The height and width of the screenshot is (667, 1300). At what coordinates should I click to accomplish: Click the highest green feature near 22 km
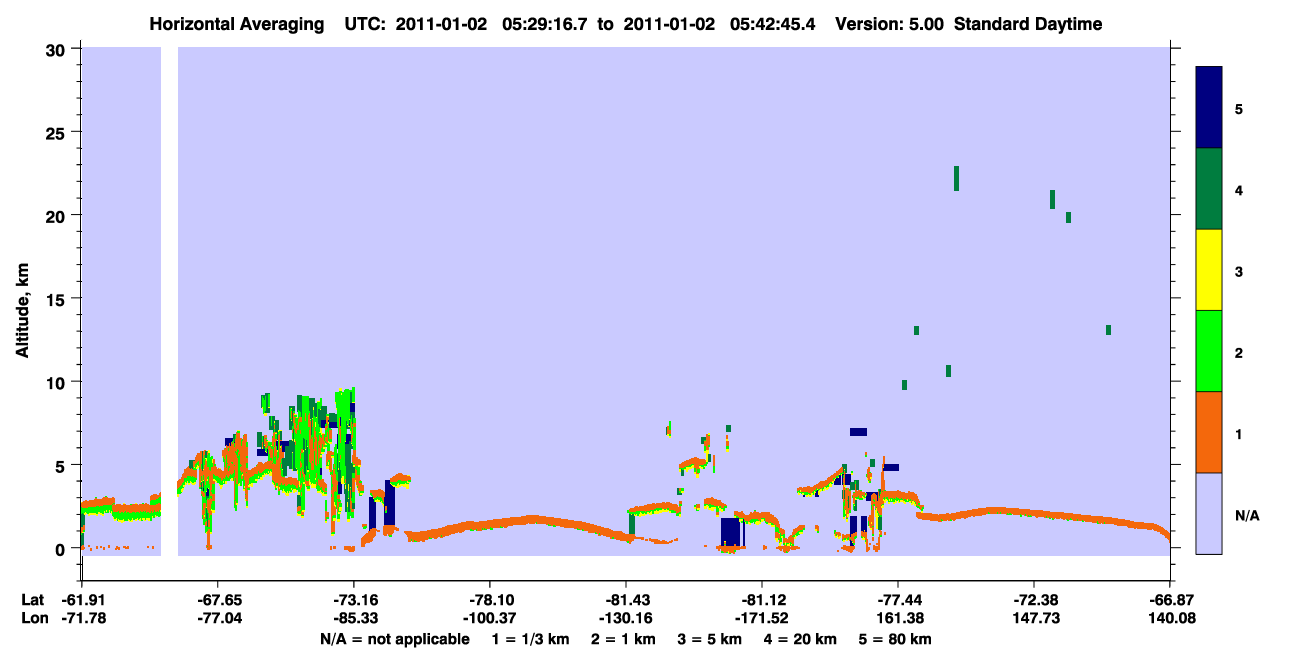[x=956, y=178]
